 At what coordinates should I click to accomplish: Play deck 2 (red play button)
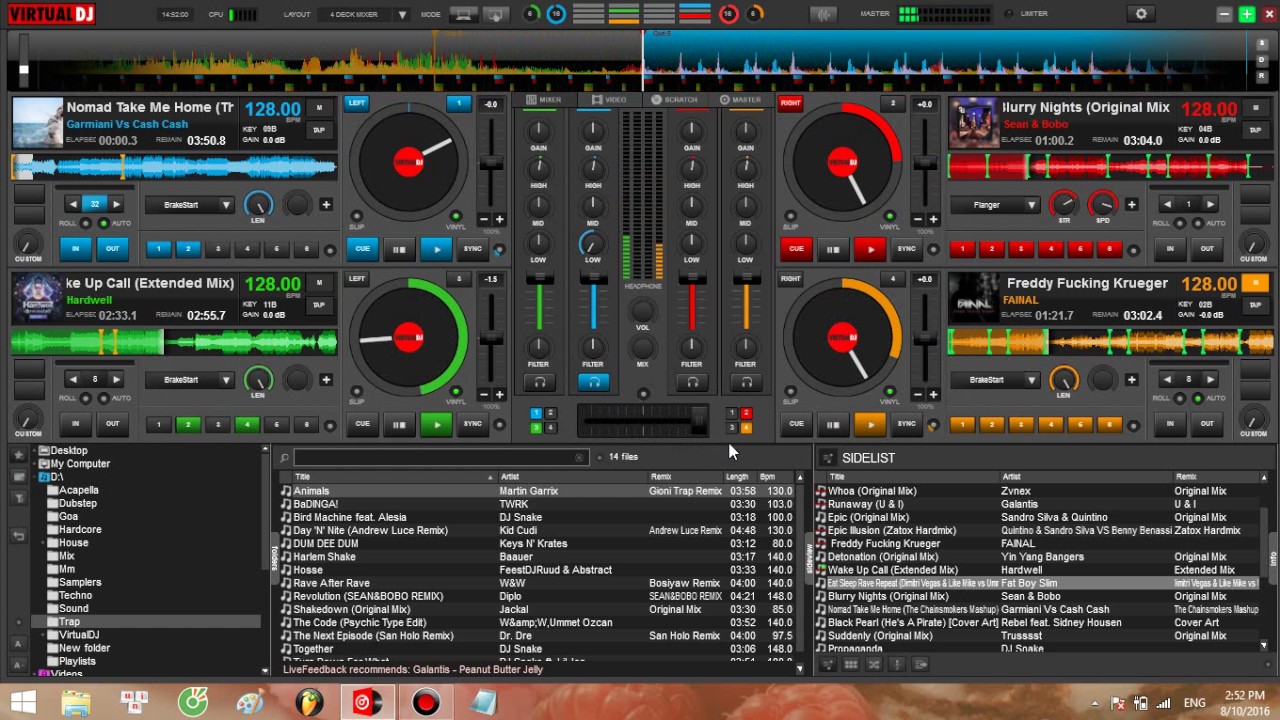tap(869, 249)
